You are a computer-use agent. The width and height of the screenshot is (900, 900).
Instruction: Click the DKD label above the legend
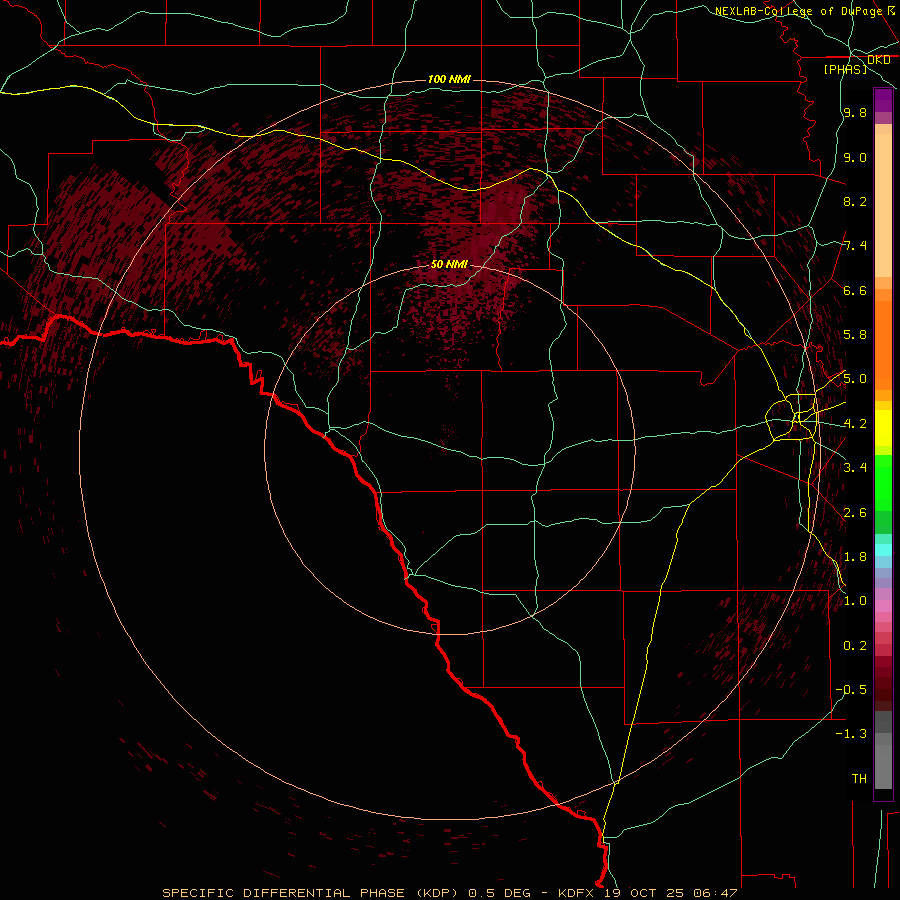click(878, 60)
